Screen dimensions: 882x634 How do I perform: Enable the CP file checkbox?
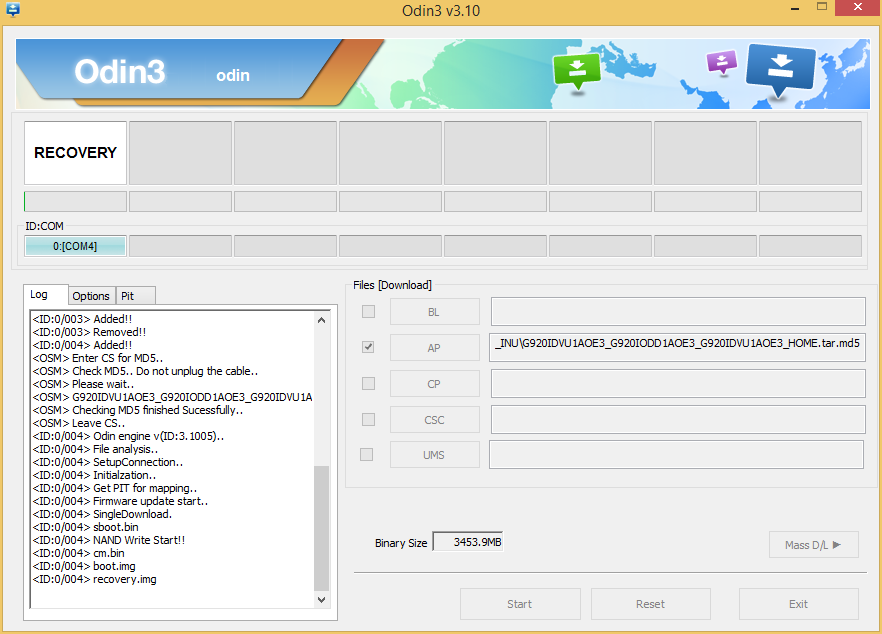click(368, 383)
